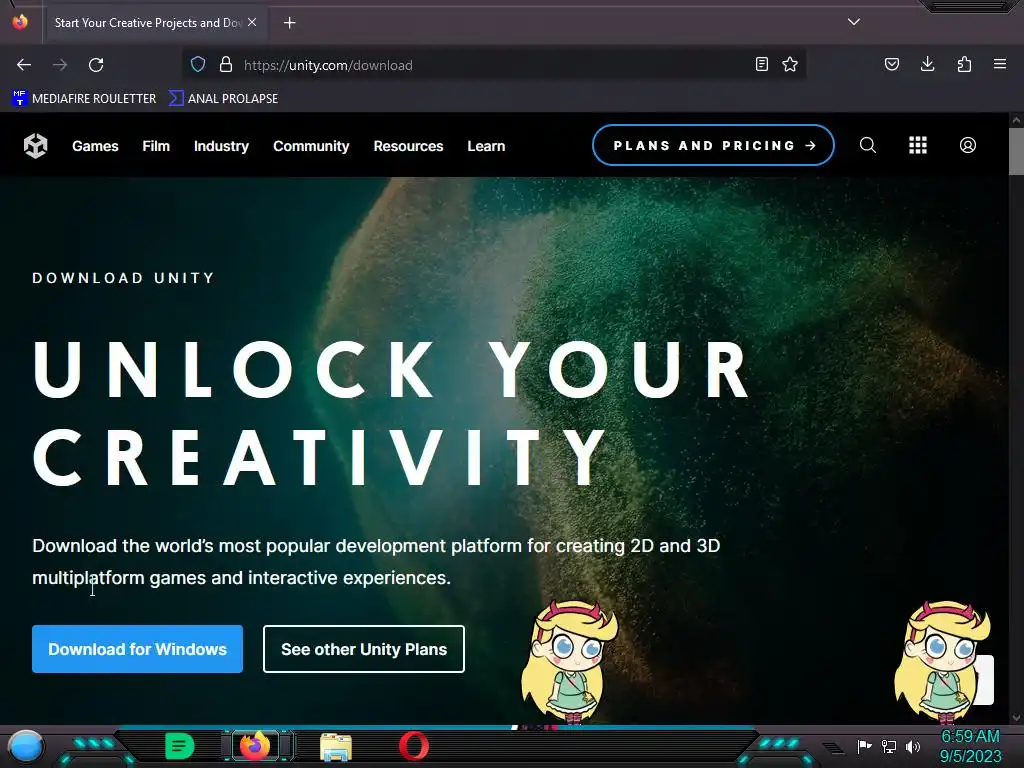
Task: Click the taskbar clock showing 6:59 AM
Action: click(x=970, y=746)
